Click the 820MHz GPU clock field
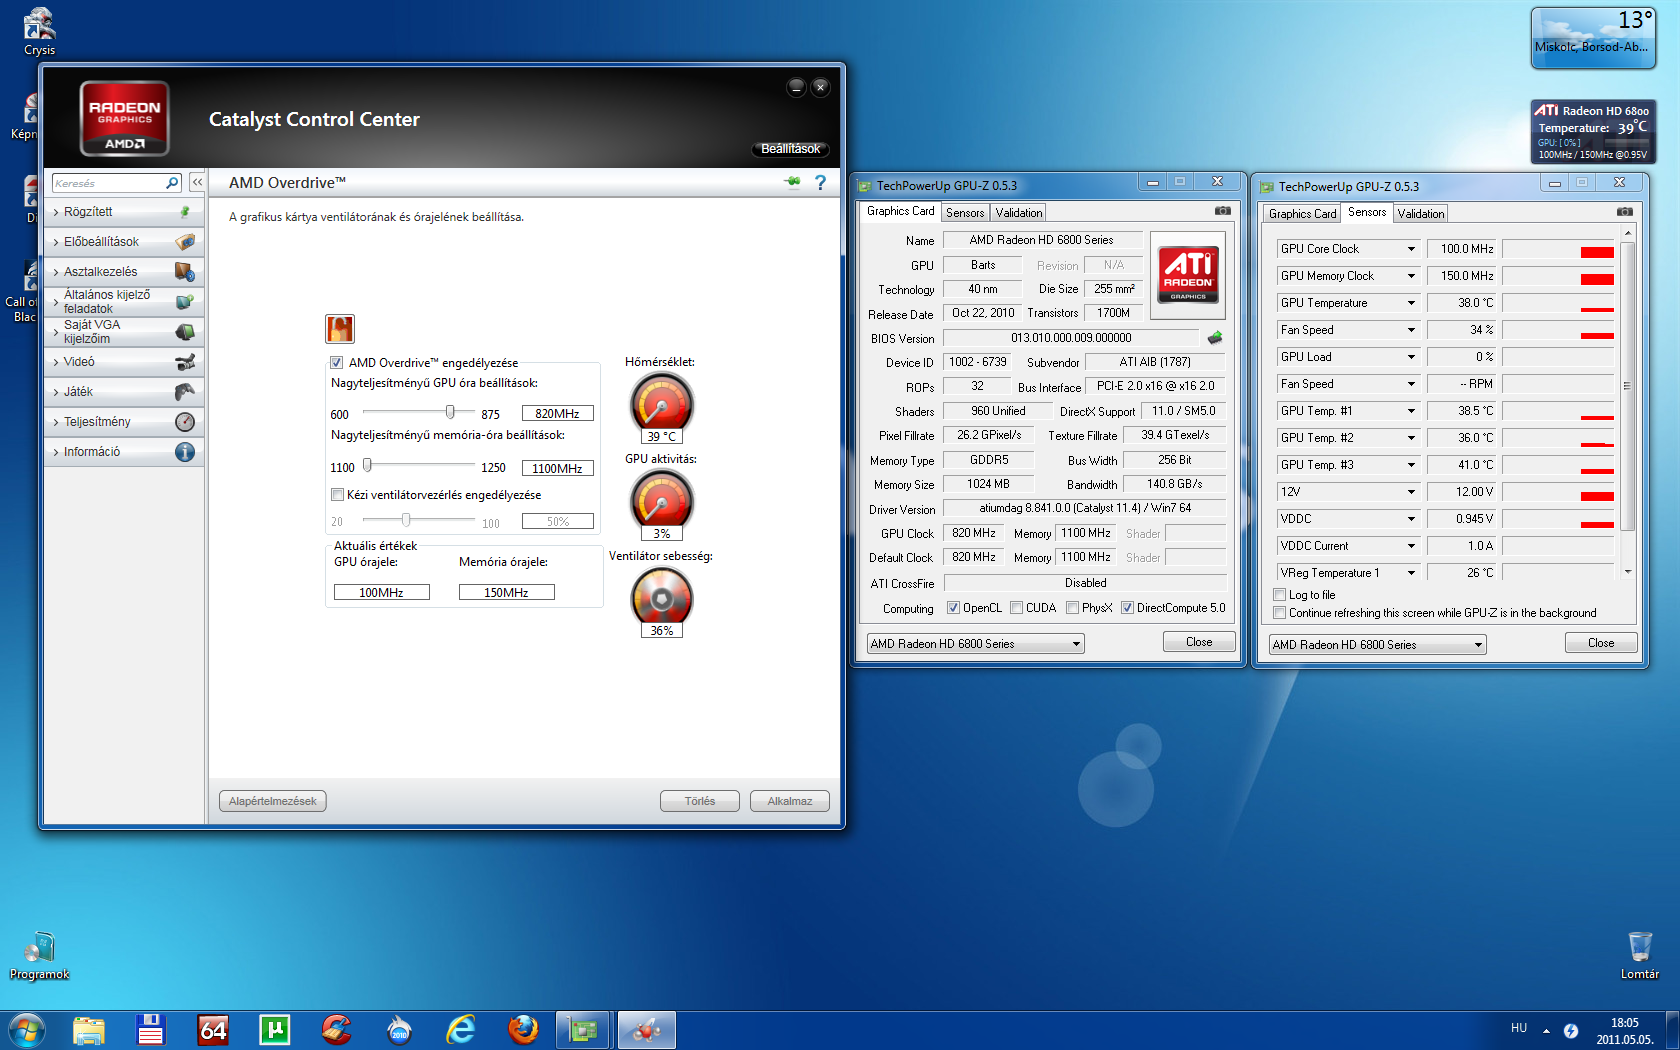Viewport: 1680px width, 1050px height. point(558,413)
